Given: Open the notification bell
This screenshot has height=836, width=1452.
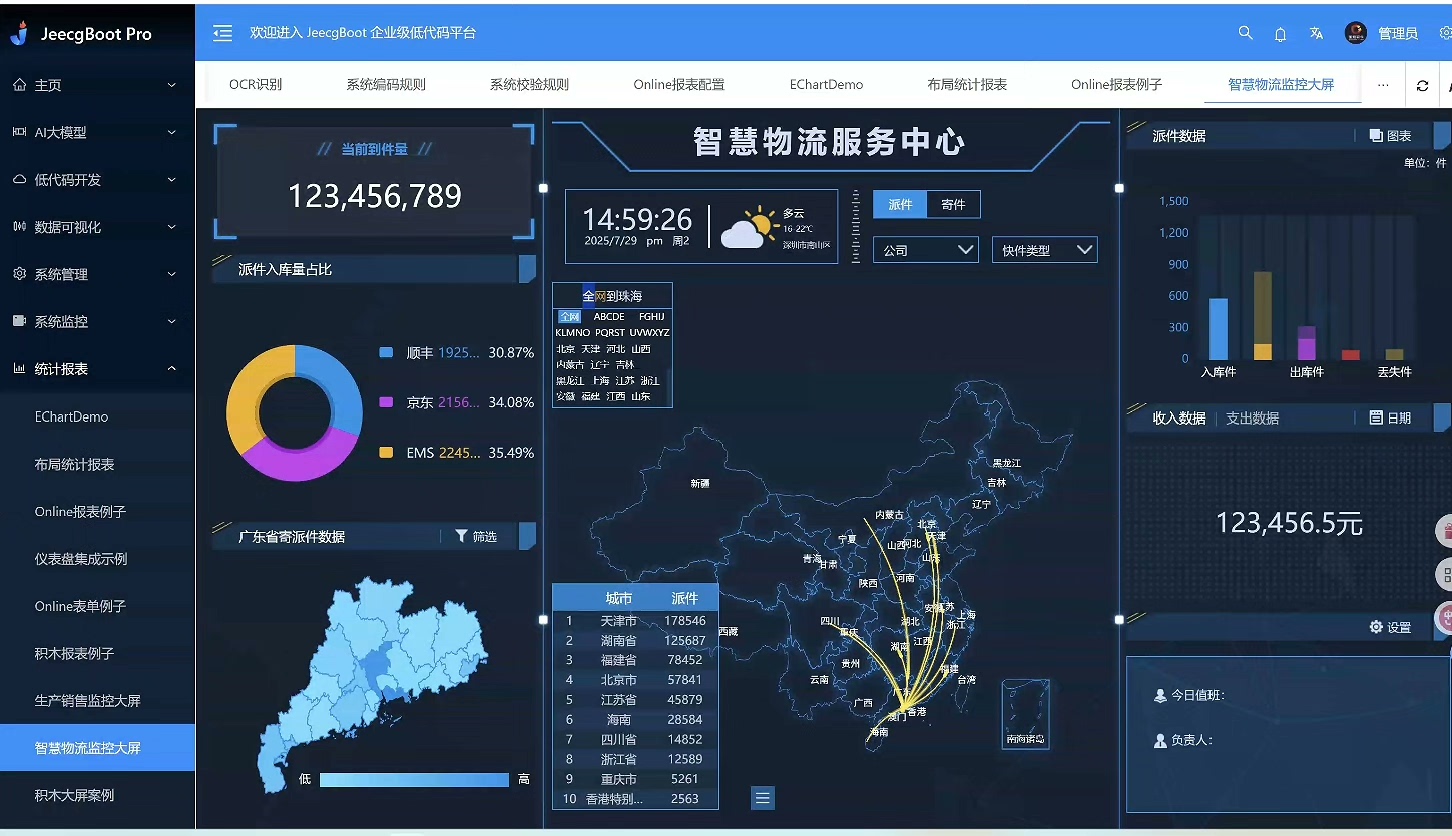Looking at the screenshot, I should pos(1280,34).
